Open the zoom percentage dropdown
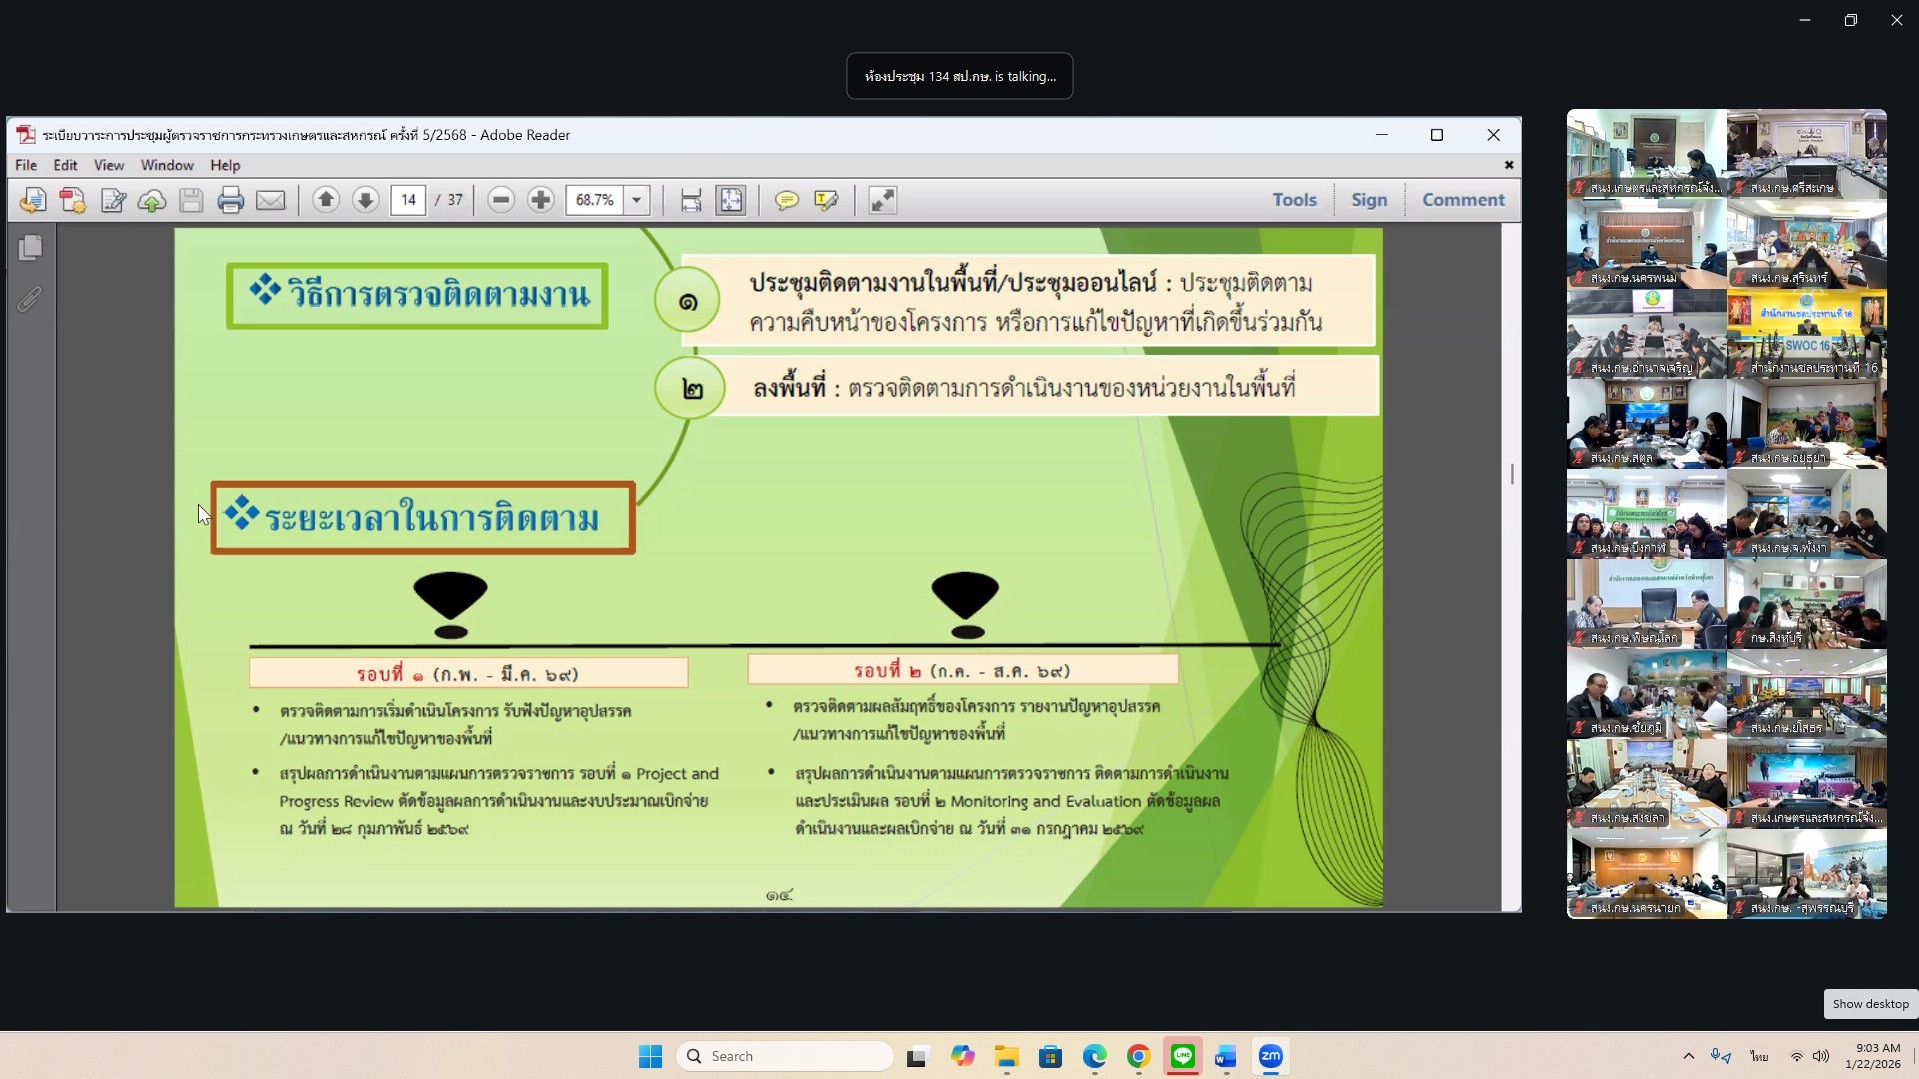Image resolution: width=1919 pixels, height=1079 pixels. coord(637,200)
